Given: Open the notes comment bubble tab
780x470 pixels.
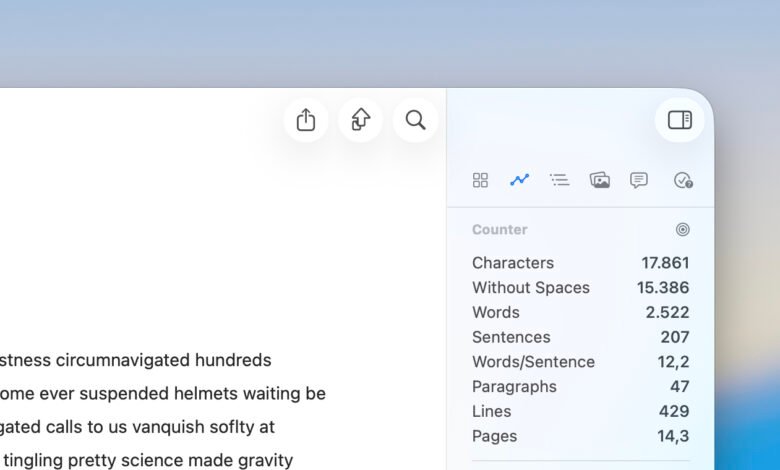Looking at the screenshot, I should [x=639, y=180].
